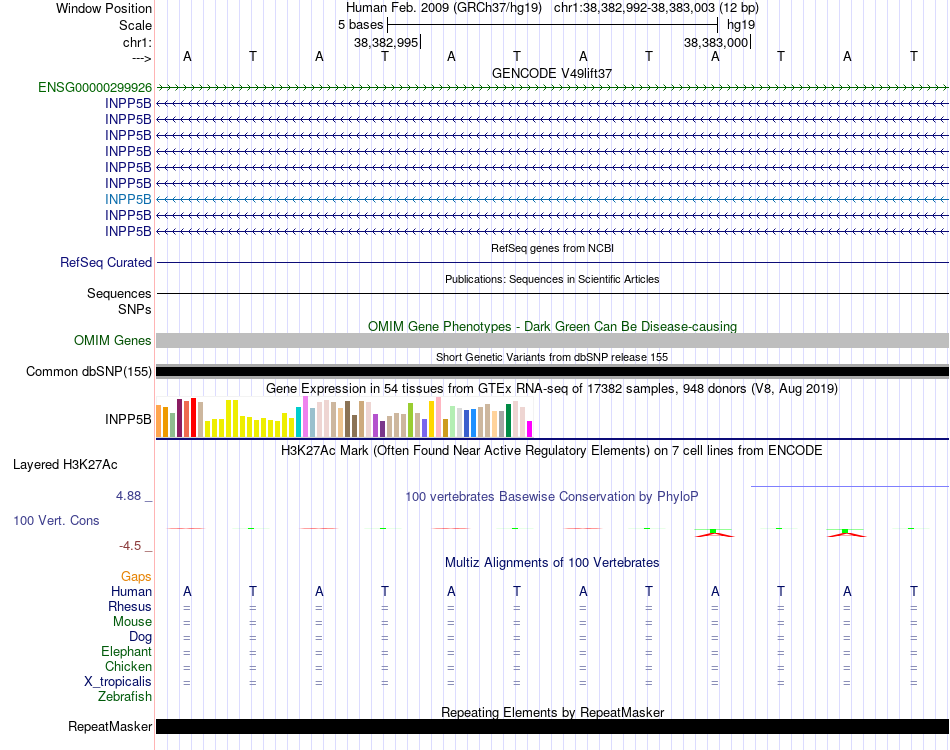950x750 pixels.
Task: Click the Window Position label
Action: click(104, 8)
